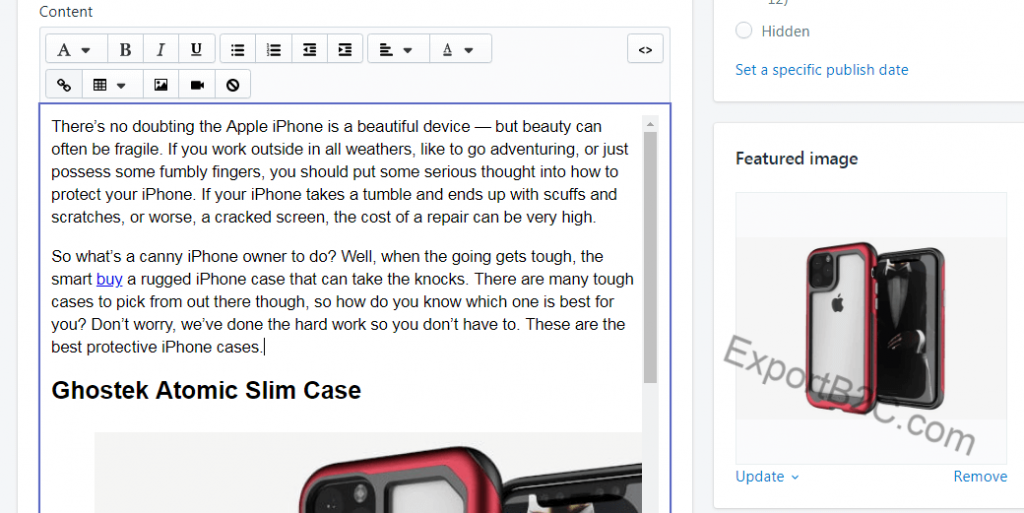Decrease indent (outdent) of paragraph
This screenshot has height=513, width=1024.
pyautogui.click(x=309, y=49)
